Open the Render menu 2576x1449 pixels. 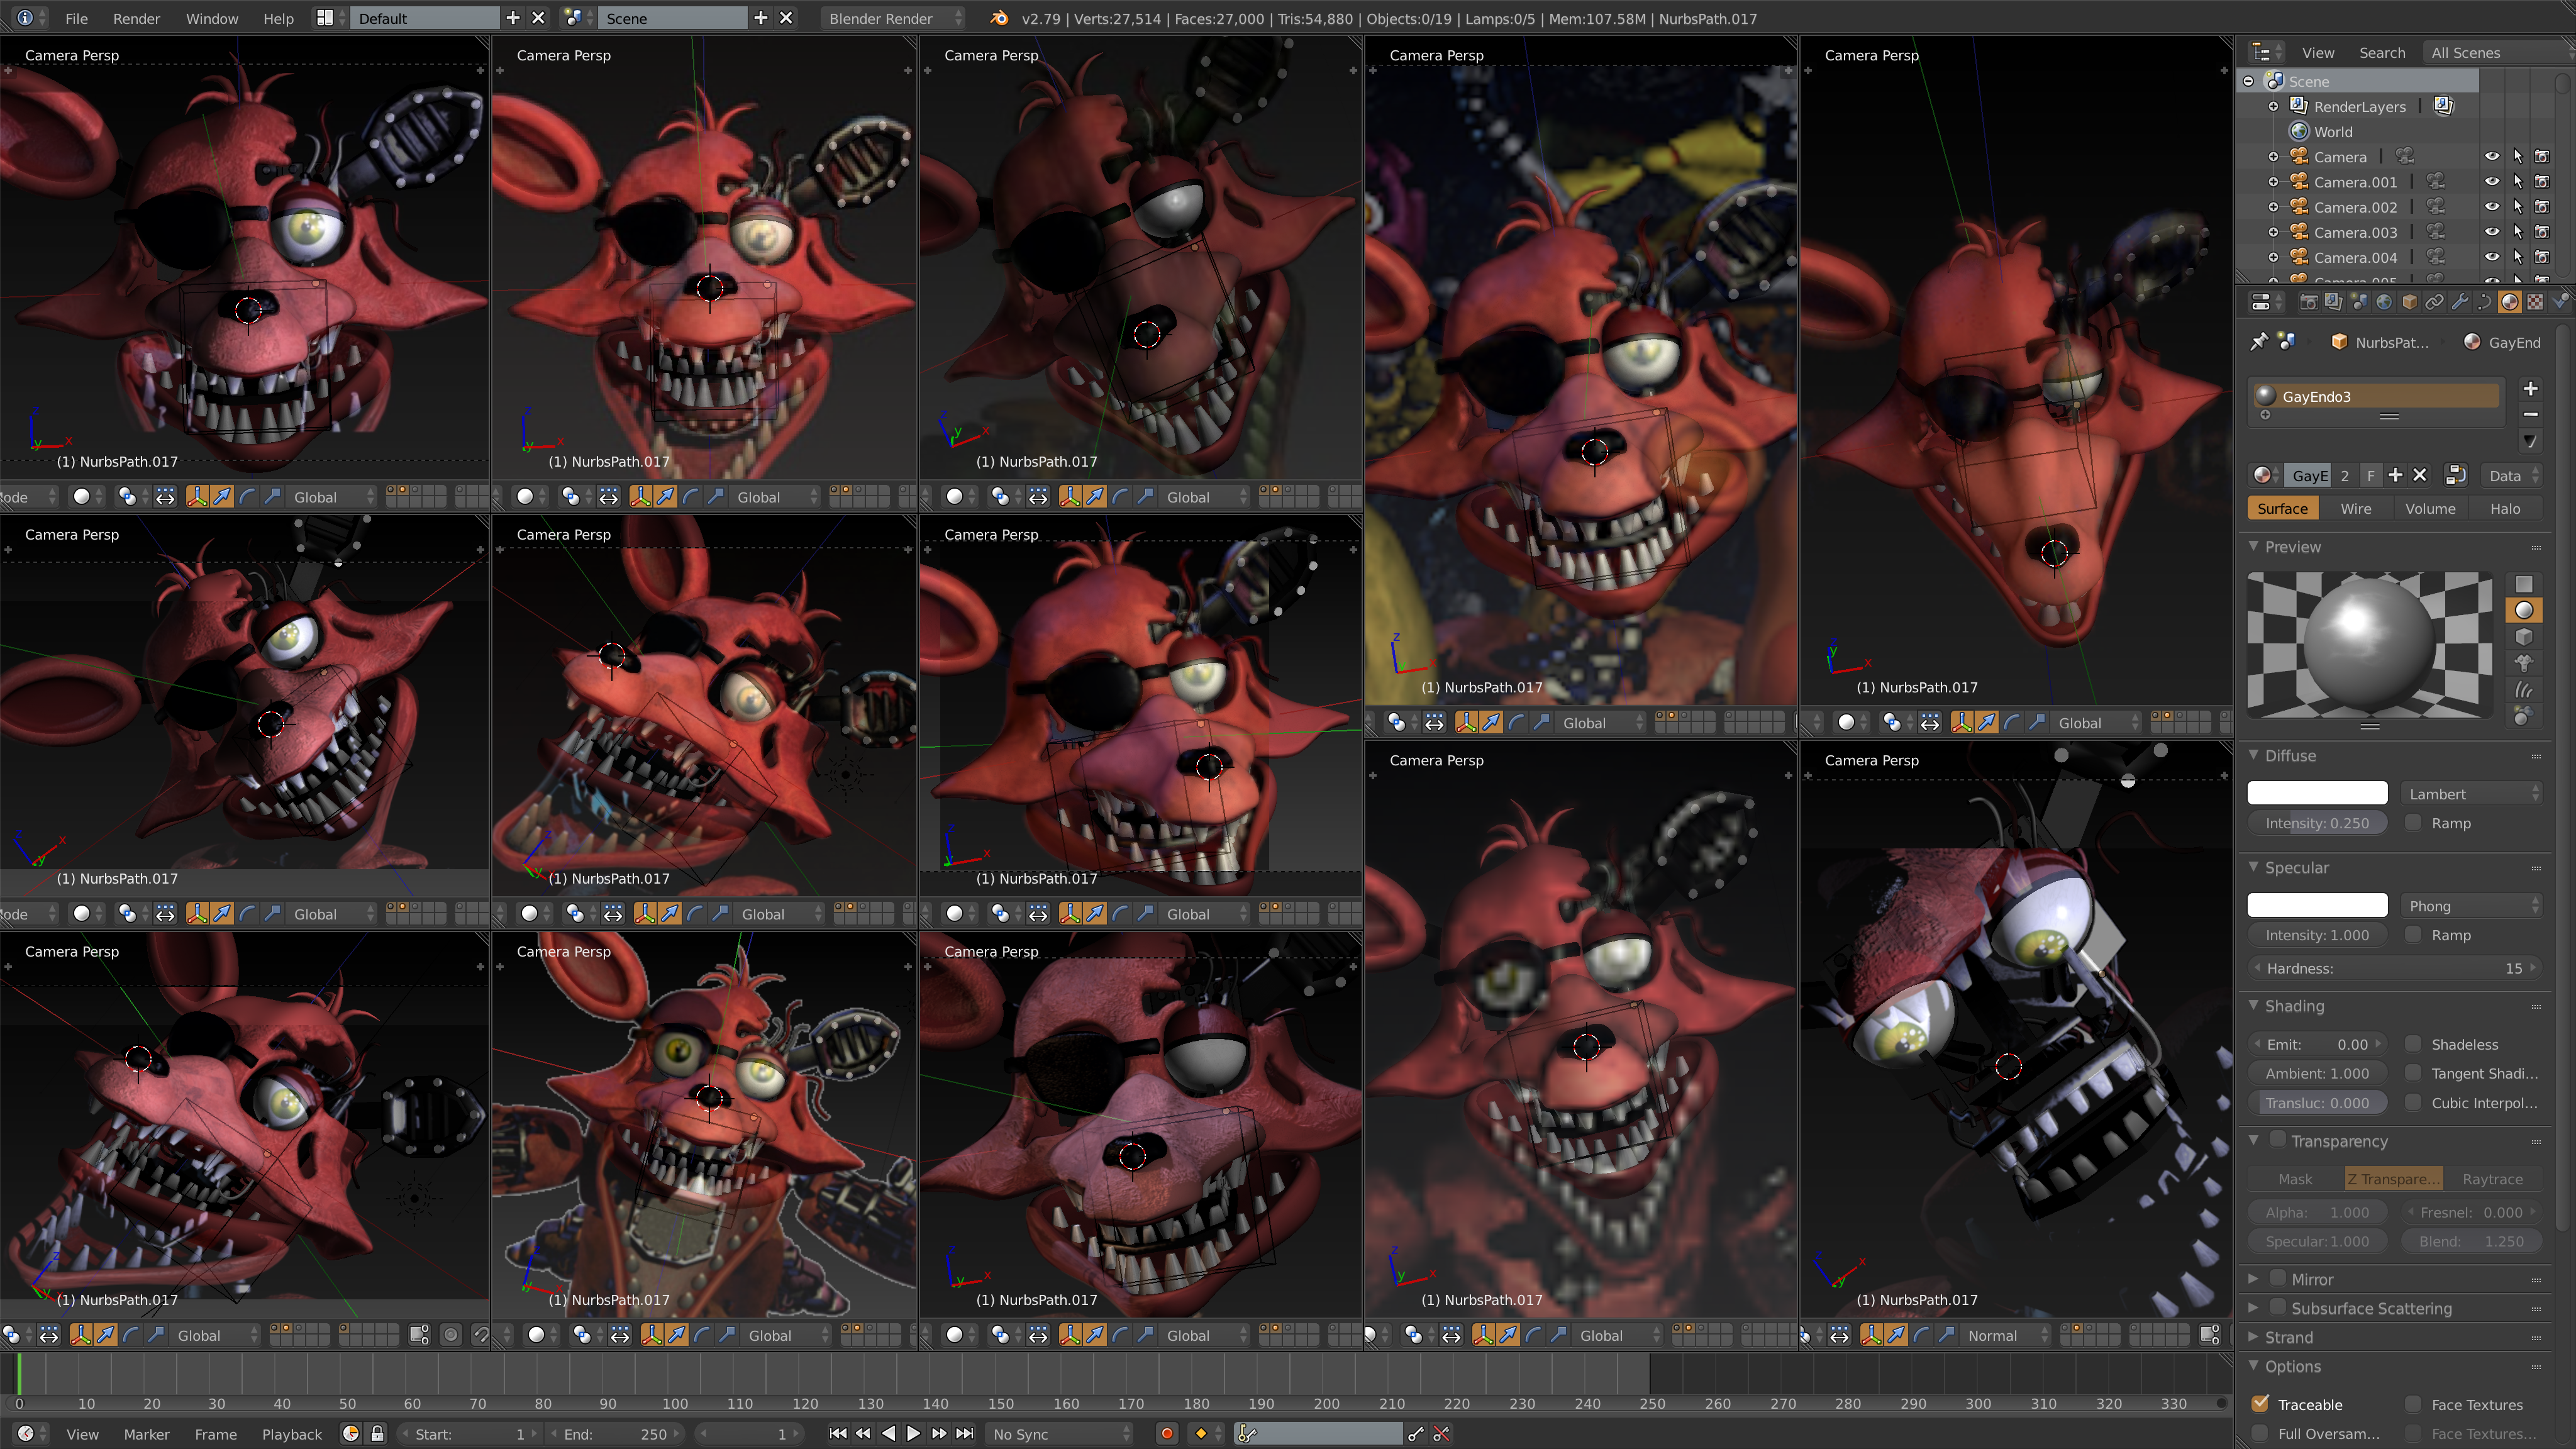[x=136, y=18]
